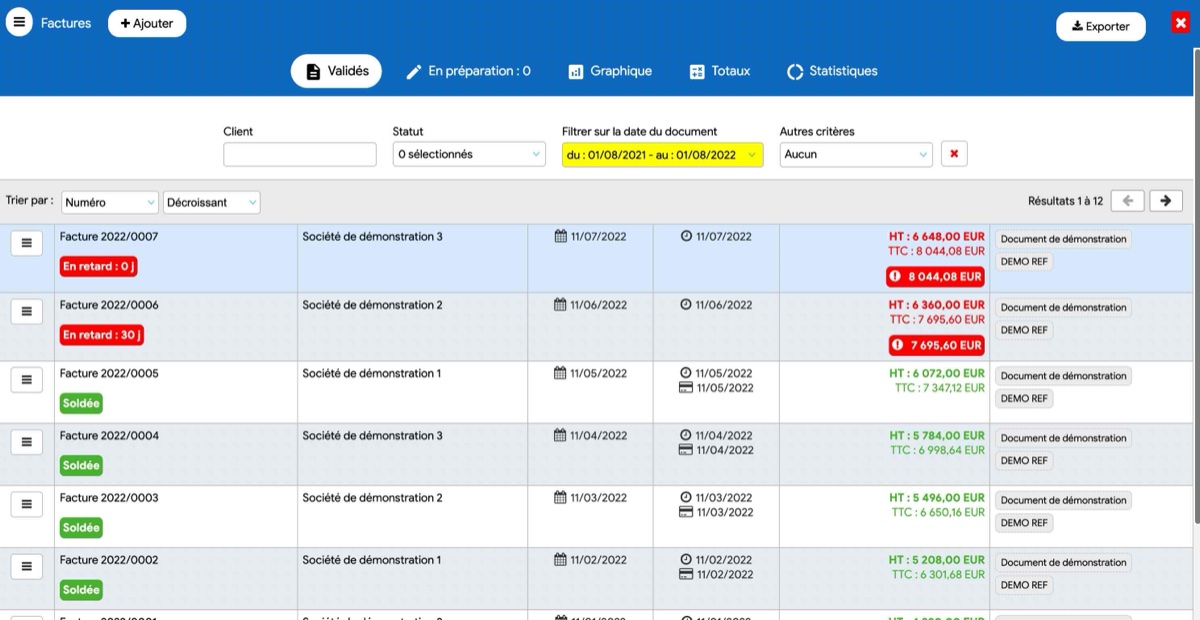Click the Ajouter button
1200x620 pixels.
point(147,23)
